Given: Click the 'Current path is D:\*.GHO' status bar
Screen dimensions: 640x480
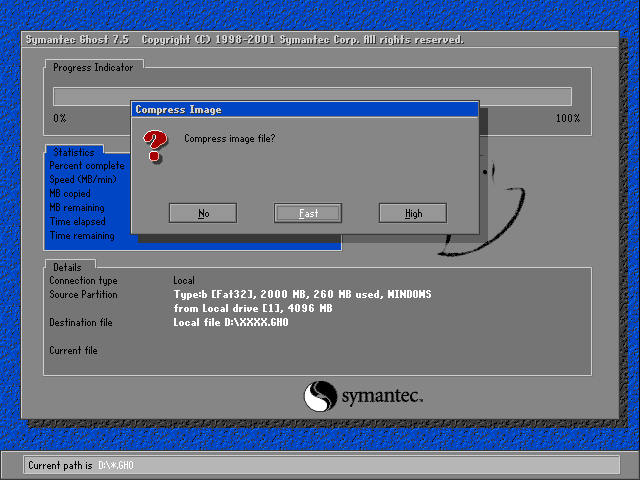Looking at the screenshot, I should coord(322,465).
